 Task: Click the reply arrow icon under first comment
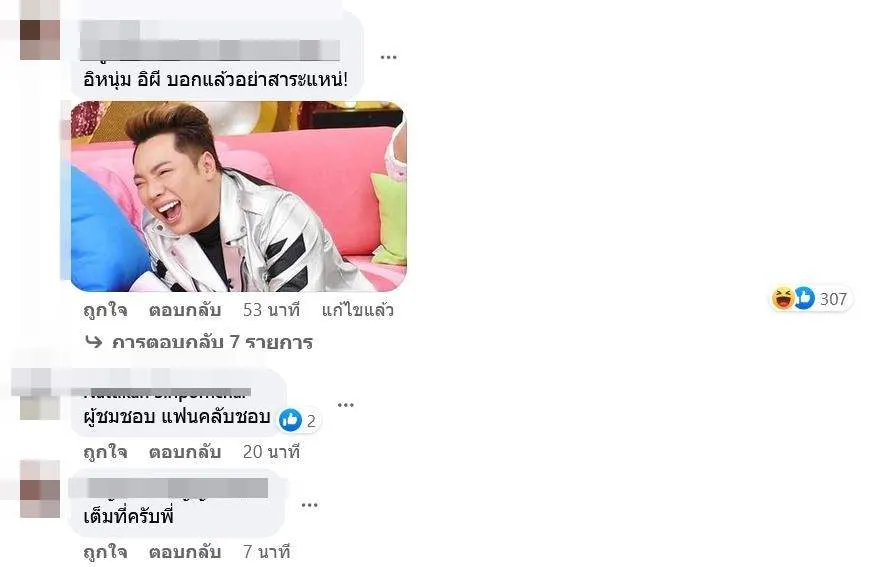94,341
